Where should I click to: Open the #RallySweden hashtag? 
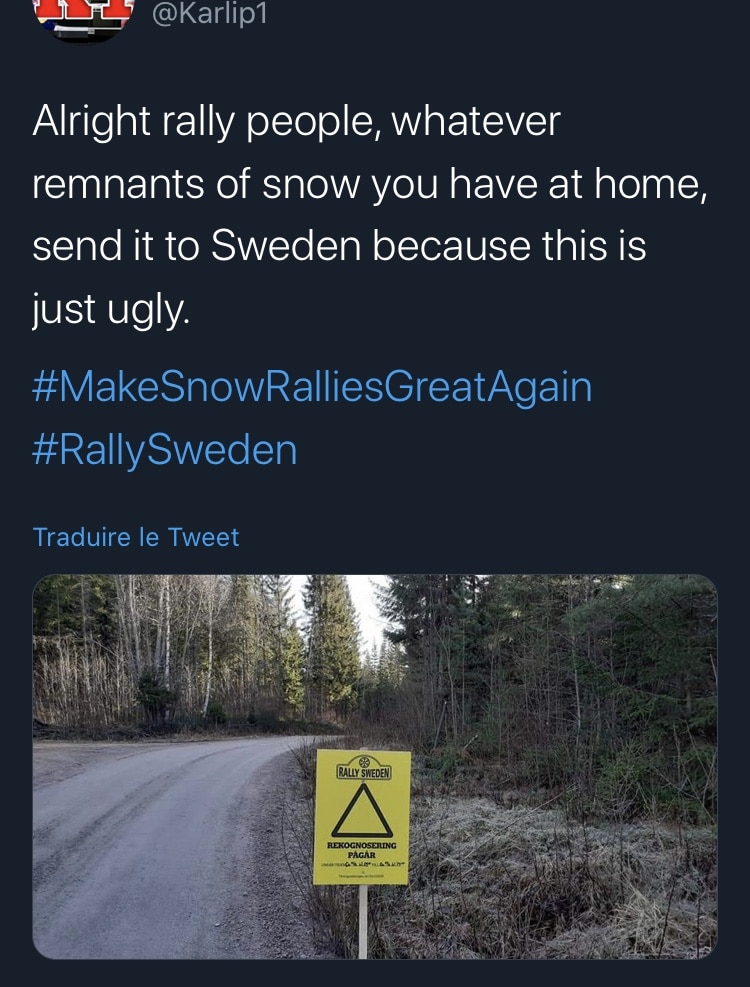[165, 449]
